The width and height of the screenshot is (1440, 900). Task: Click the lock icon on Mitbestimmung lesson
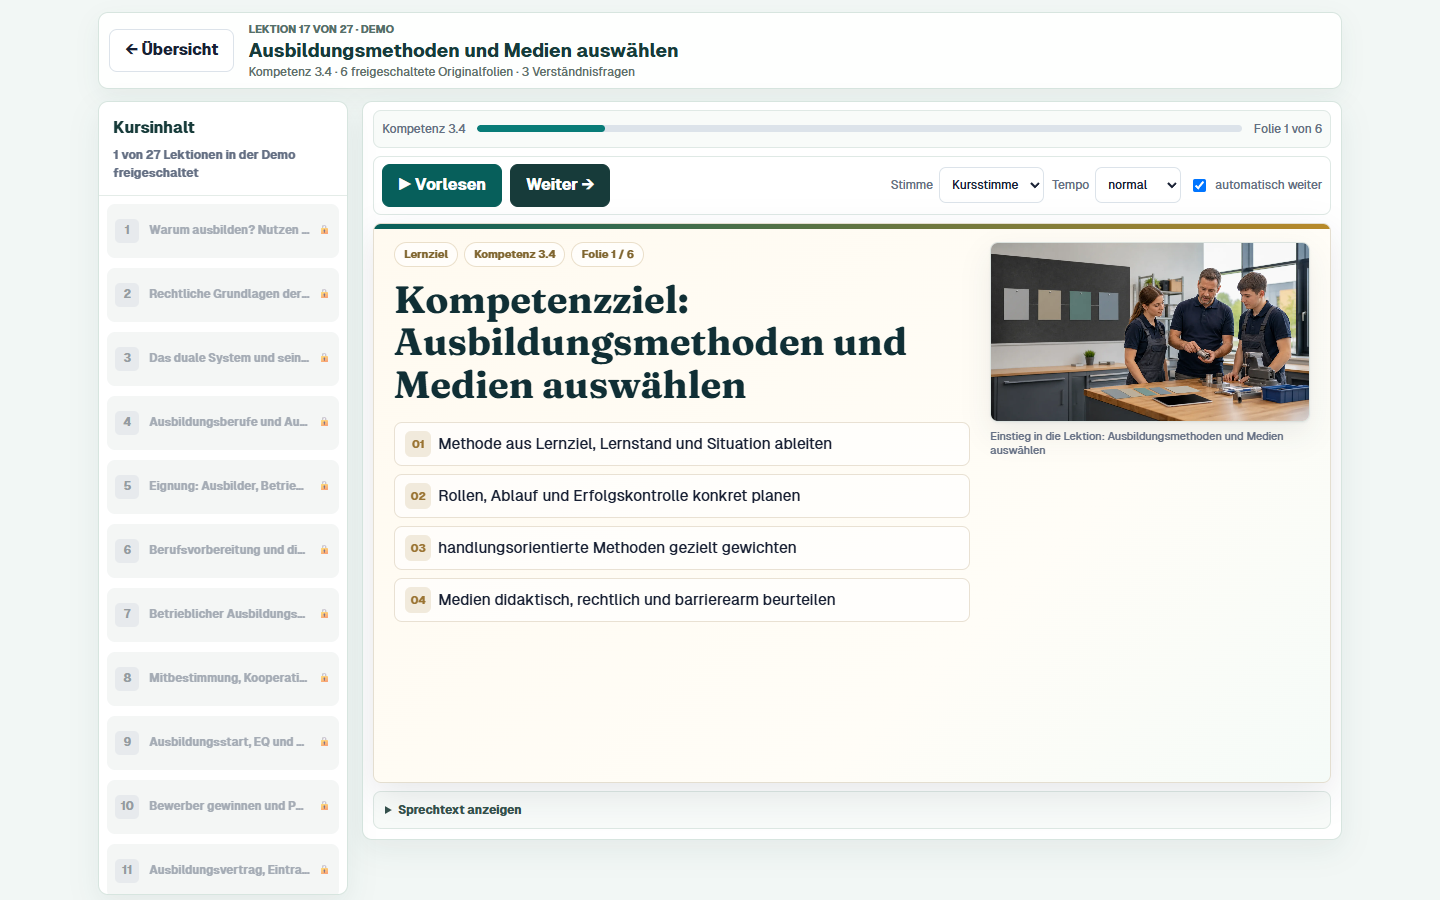pyautogui.click(x=324, y=678)
